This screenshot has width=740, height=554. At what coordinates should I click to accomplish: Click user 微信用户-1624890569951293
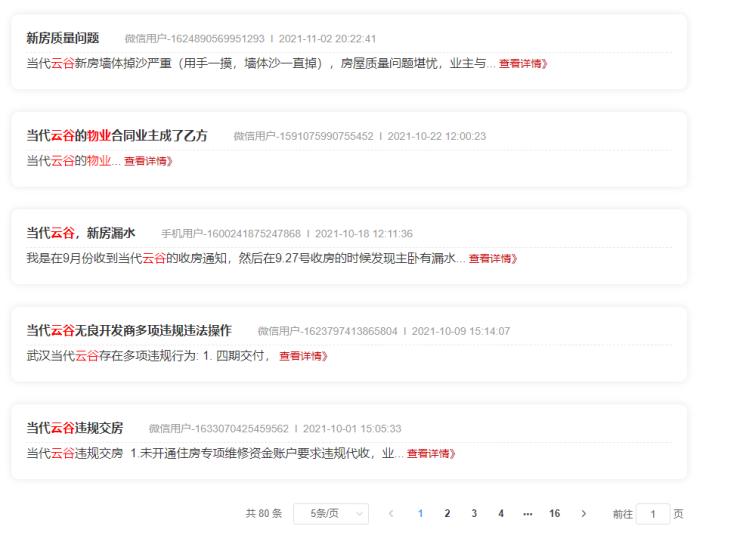click(194, 39)
